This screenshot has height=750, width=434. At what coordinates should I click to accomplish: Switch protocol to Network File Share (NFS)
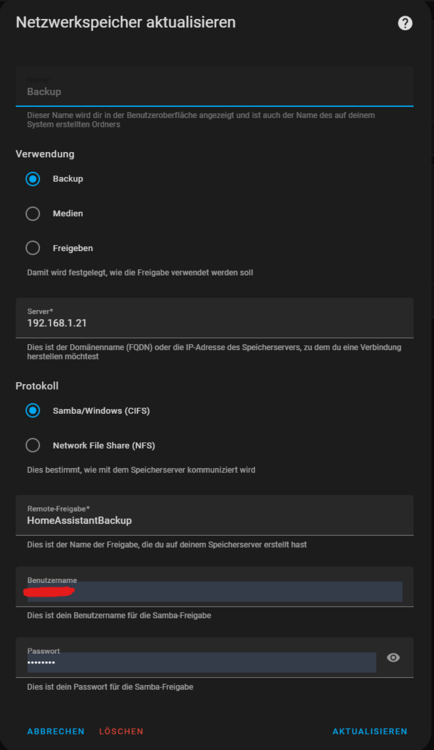point(33,445)
